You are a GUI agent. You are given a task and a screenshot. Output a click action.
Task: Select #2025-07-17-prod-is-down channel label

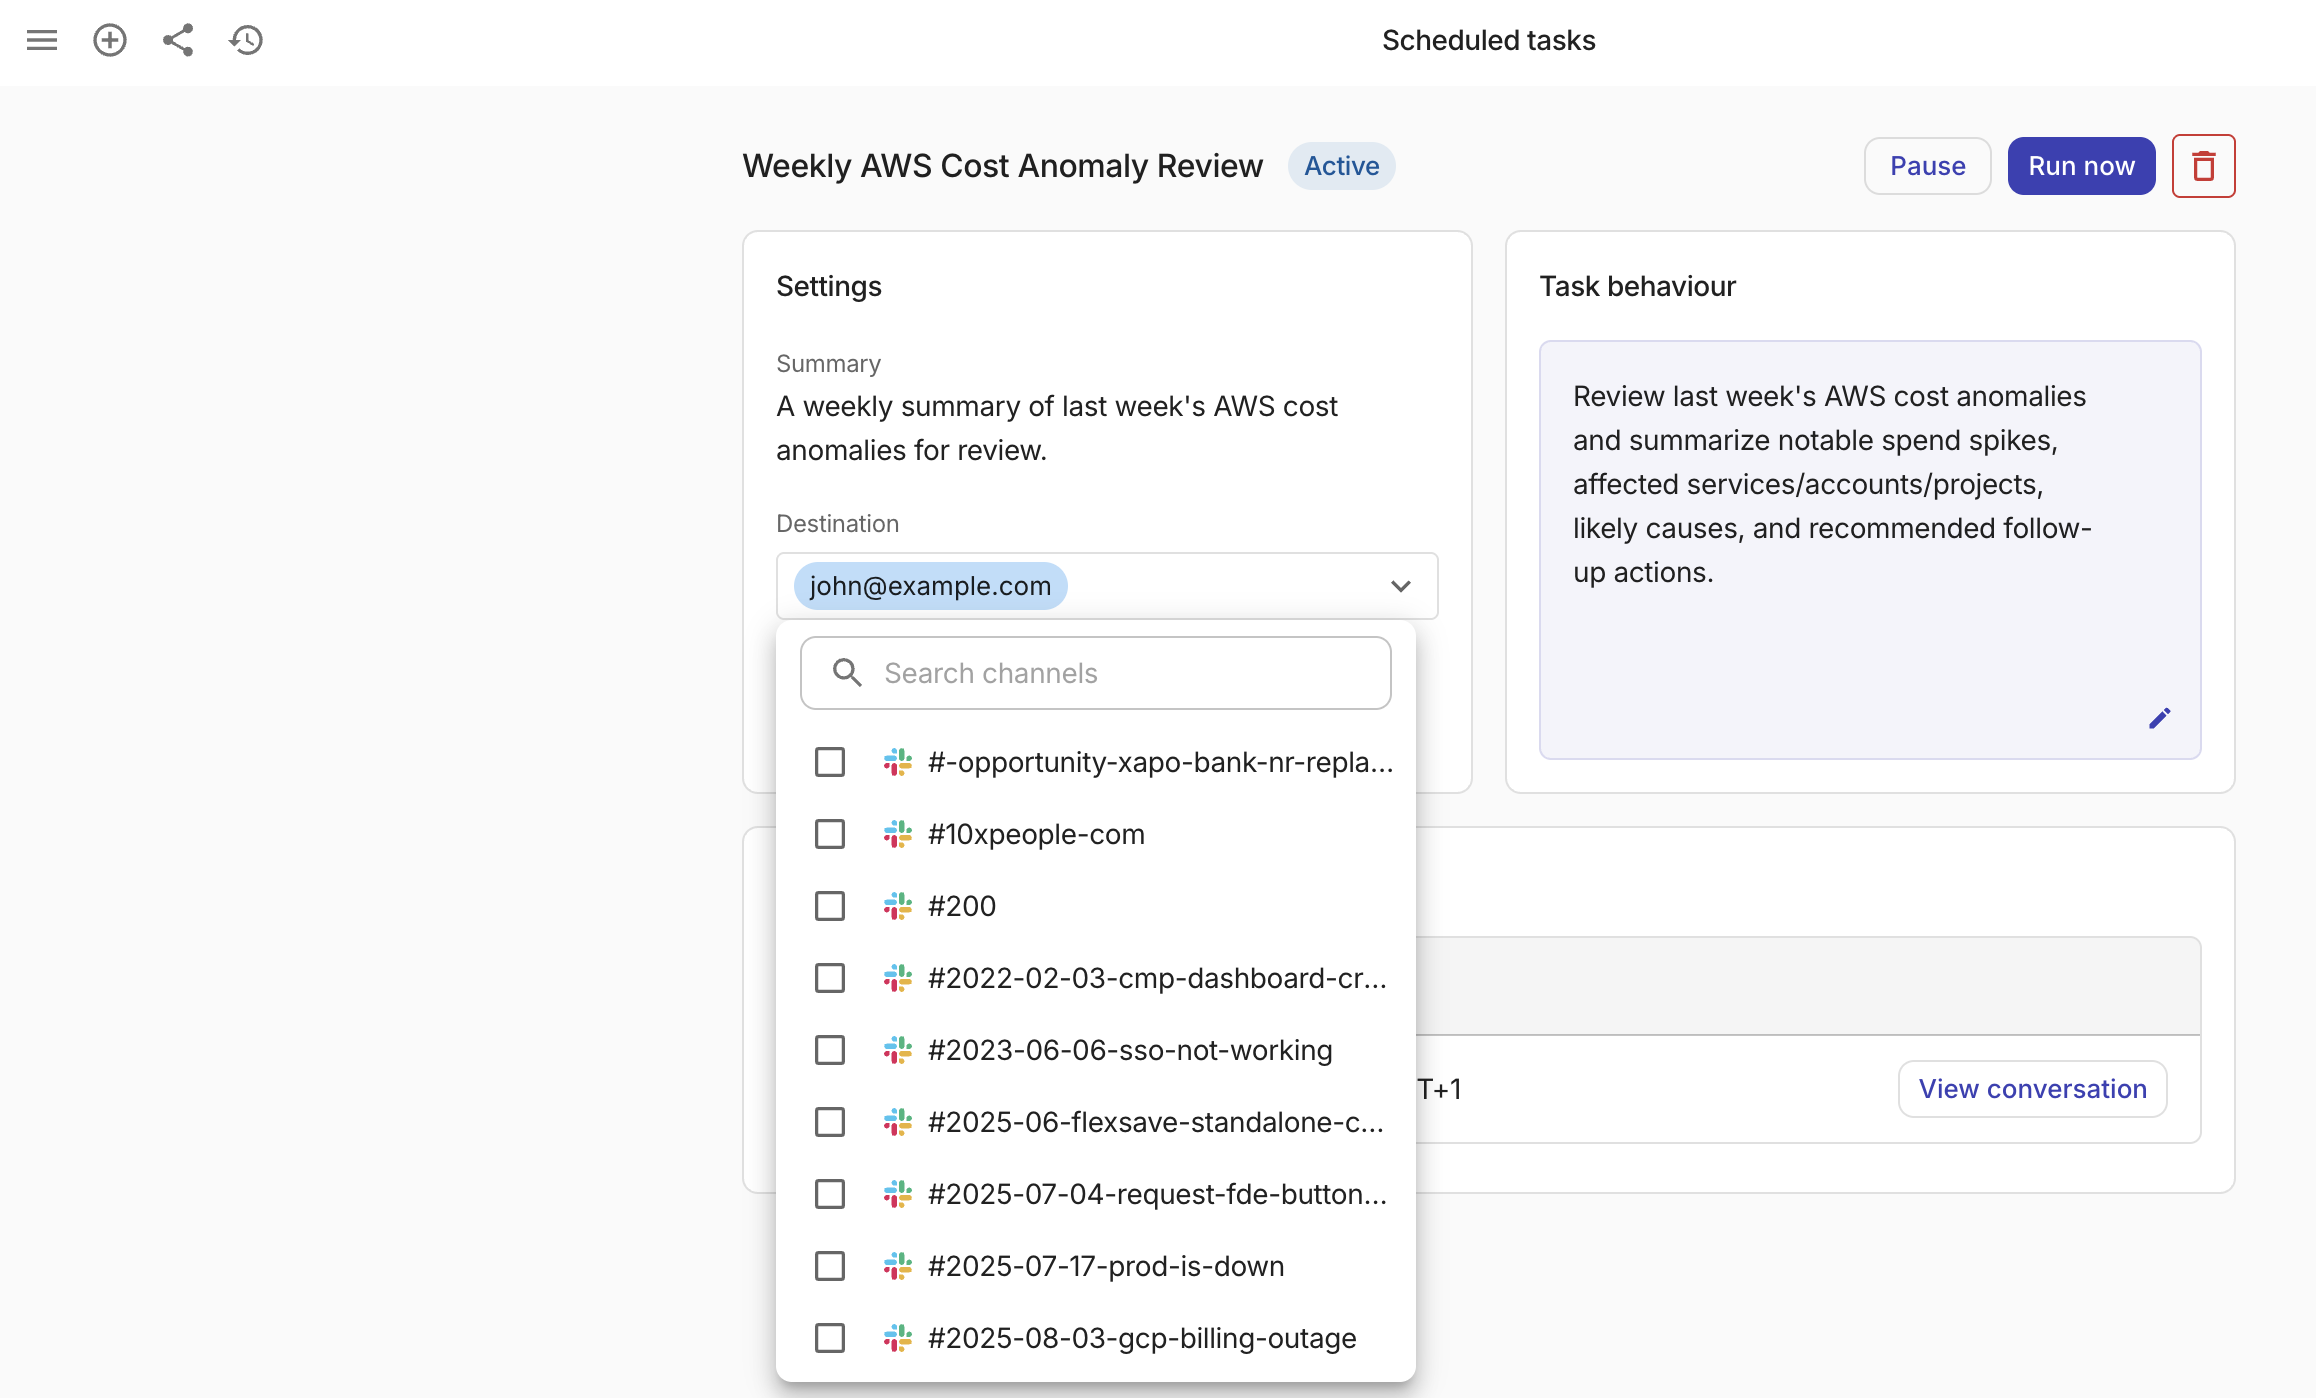(1106, 1266)
